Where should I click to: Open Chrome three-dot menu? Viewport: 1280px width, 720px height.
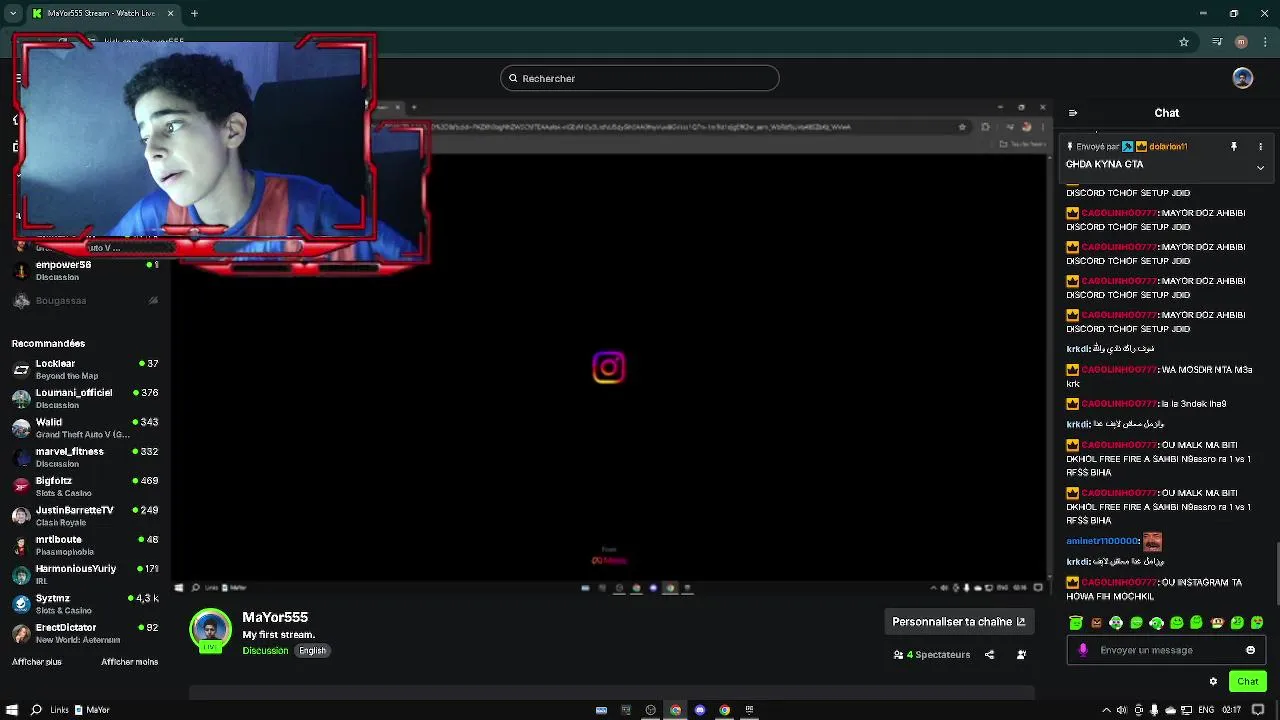point(1267,42)
